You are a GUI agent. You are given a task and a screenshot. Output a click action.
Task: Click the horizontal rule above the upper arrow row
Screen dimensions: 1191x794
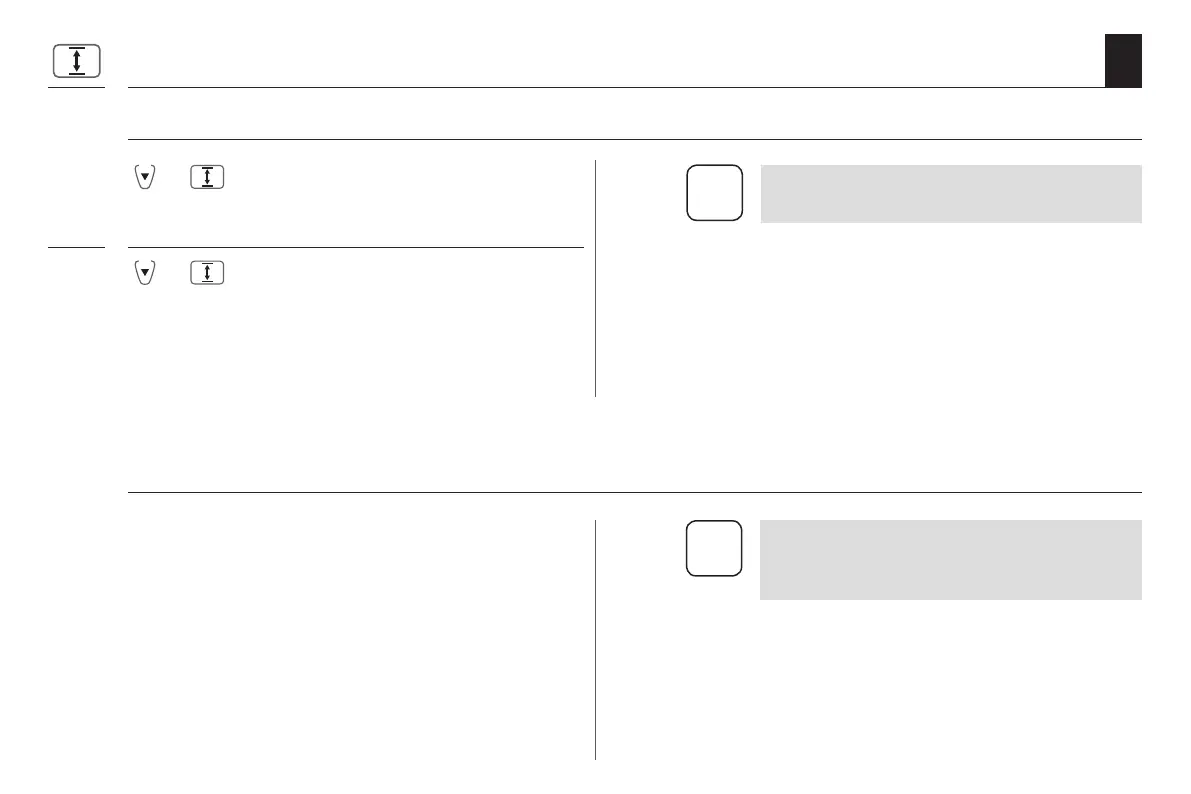pyautogui.click(x=635, y=139)
